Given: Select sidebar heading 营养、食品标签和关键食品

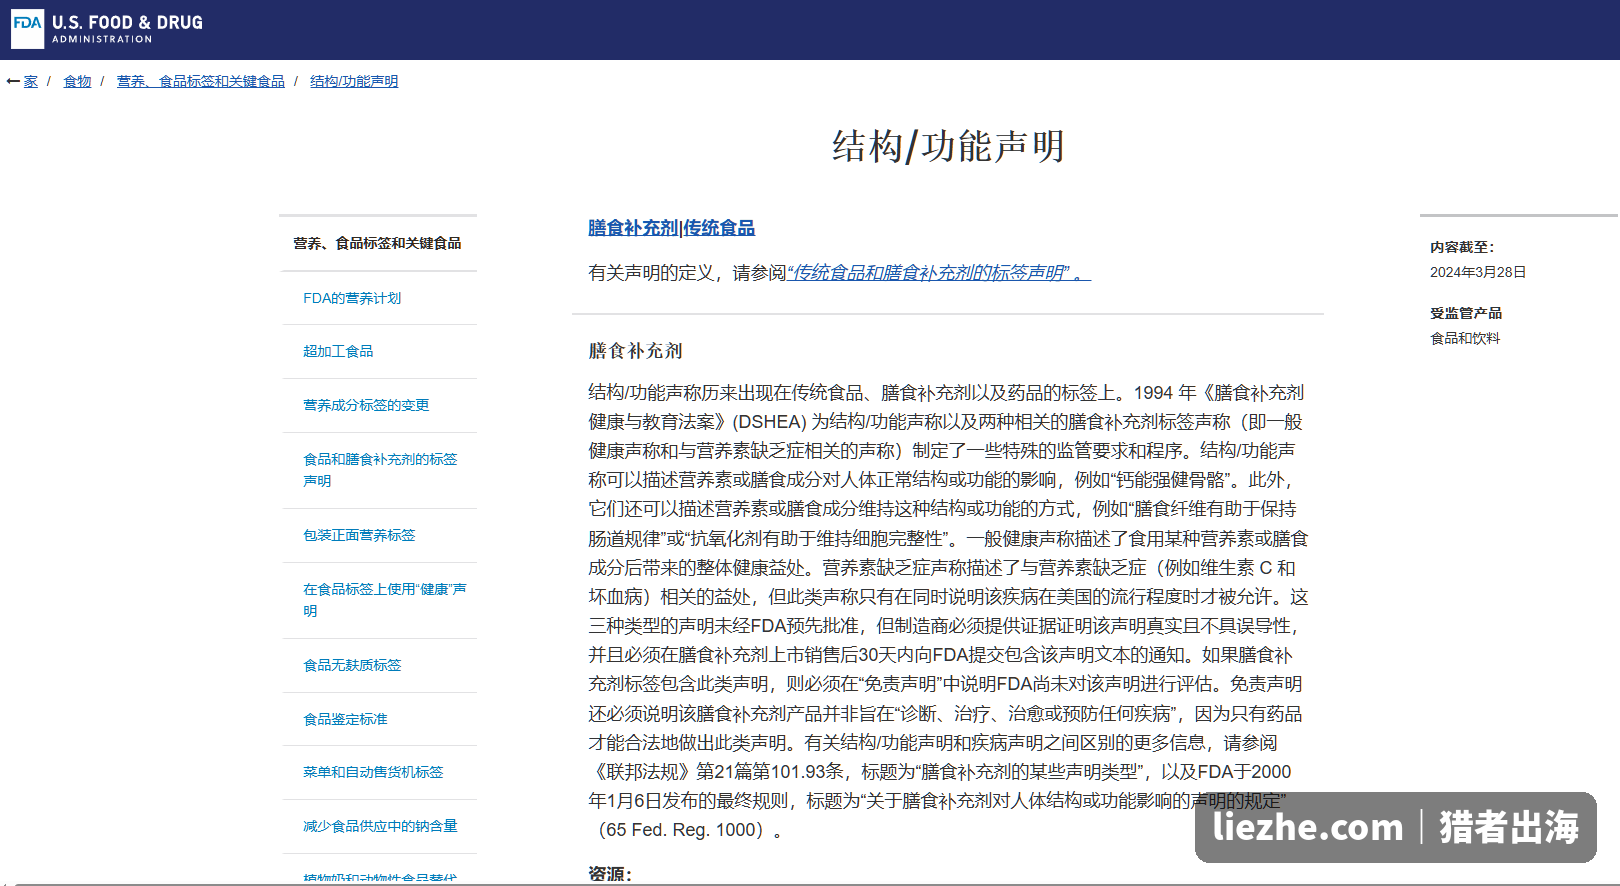Looking at the screenshot, I should [377, 243].
